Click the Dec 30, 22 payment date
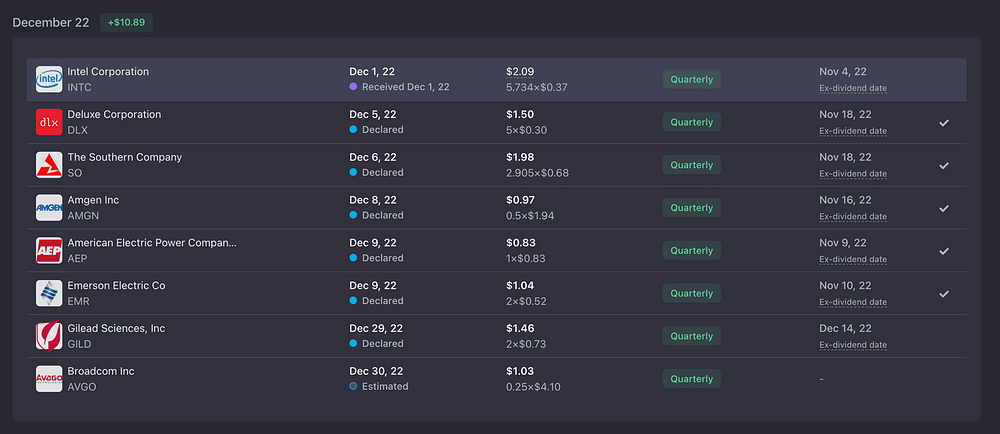This screenshot has width=1000, height=434. tap(376, 371)
